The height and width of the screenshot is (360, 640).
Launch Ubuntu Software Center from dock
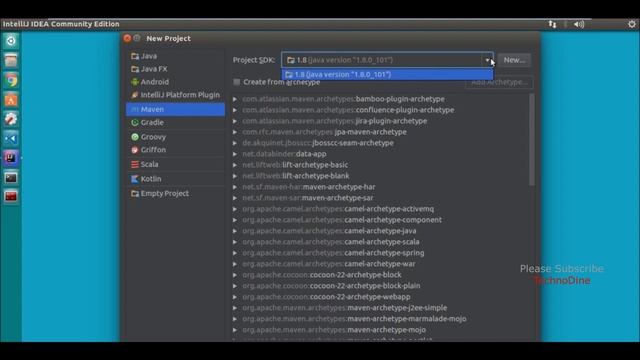(11, 100)
